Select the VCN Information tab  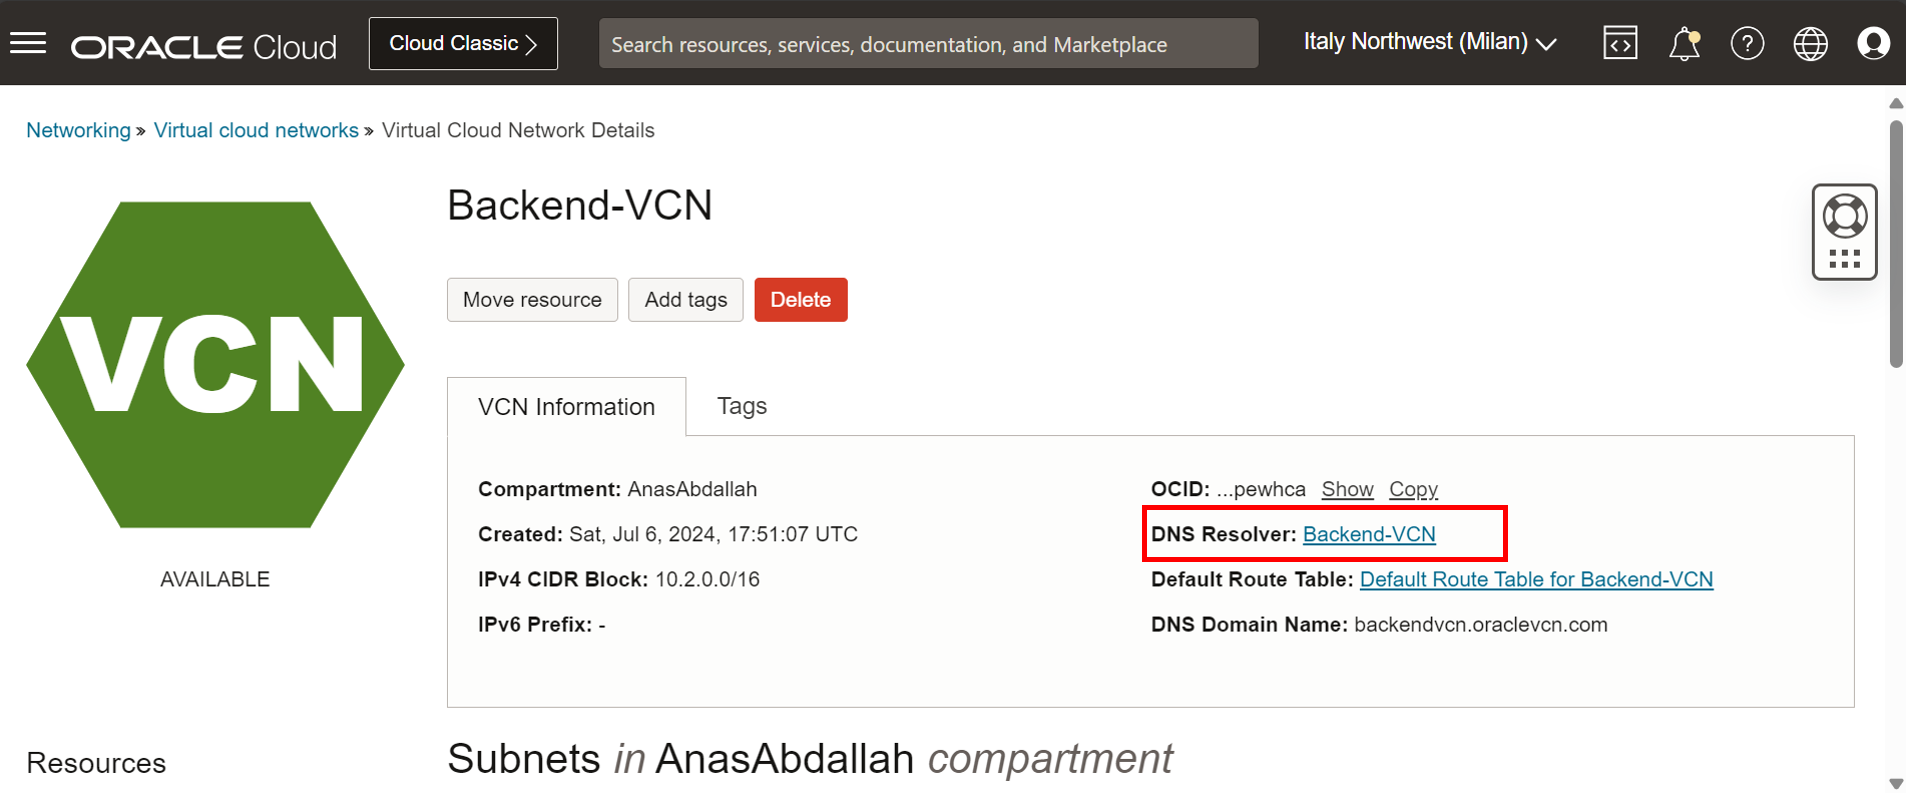pyautogui.click(x=566, y=407)
